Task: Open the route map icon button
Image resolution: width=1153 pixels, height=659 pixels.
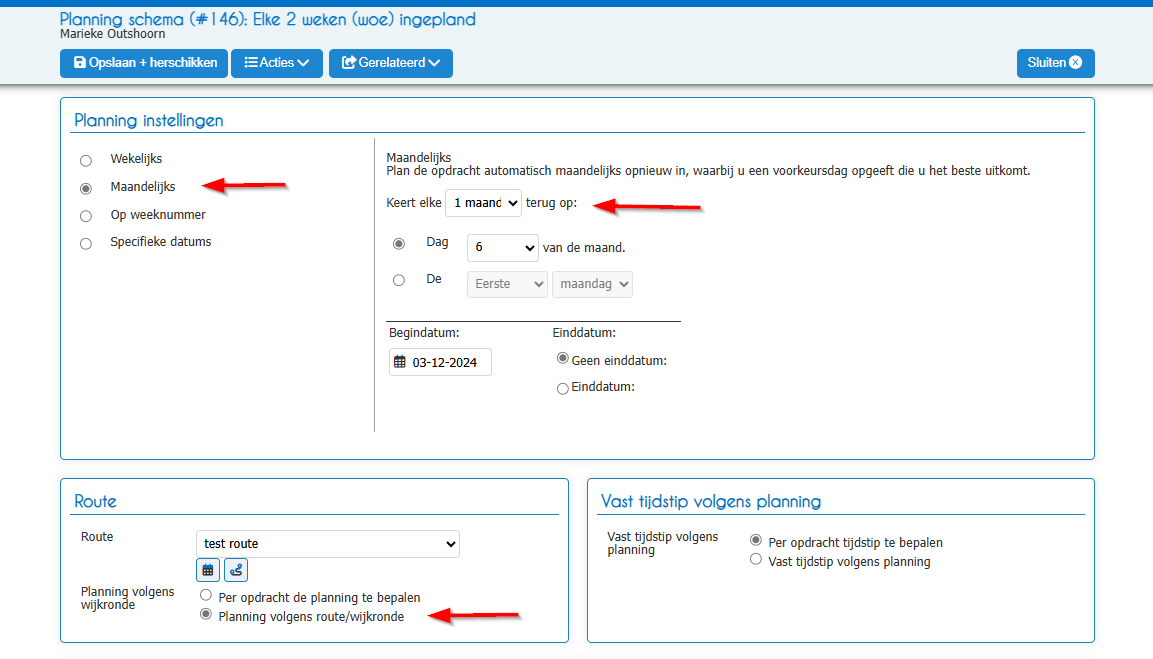Action: (x=236, y=570)
